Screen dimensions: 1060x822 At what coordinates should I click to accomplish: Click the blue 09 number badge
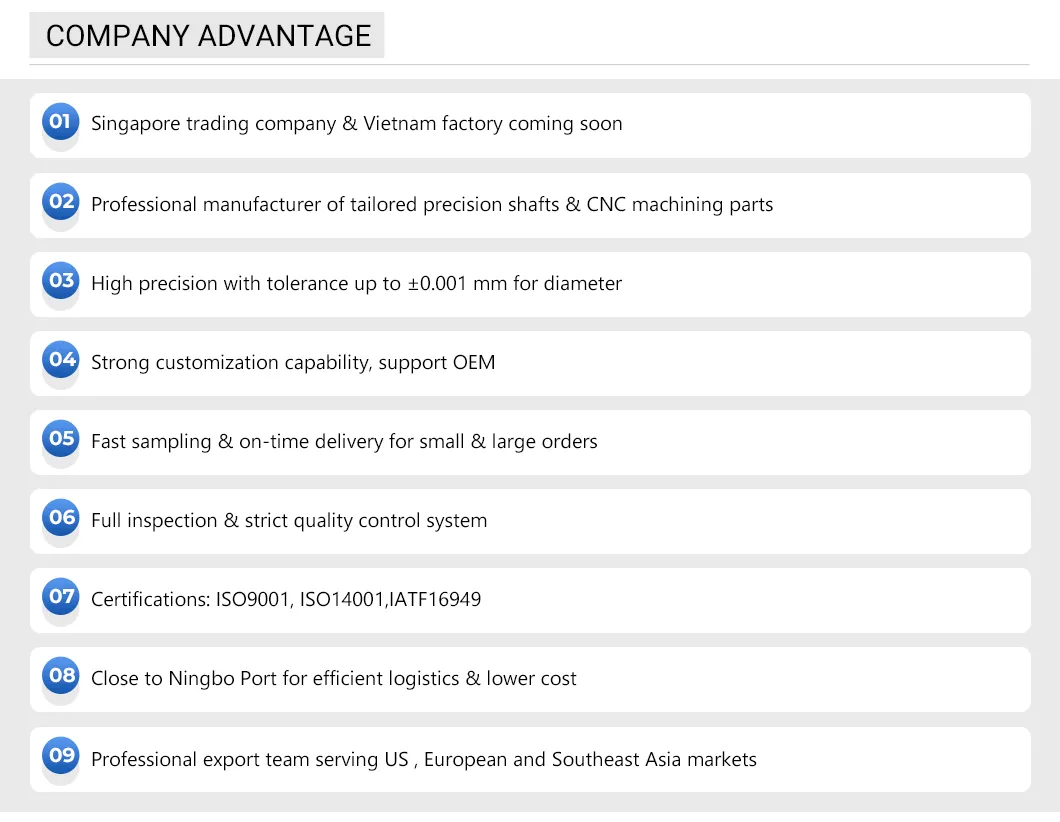[x=61, y=756]
